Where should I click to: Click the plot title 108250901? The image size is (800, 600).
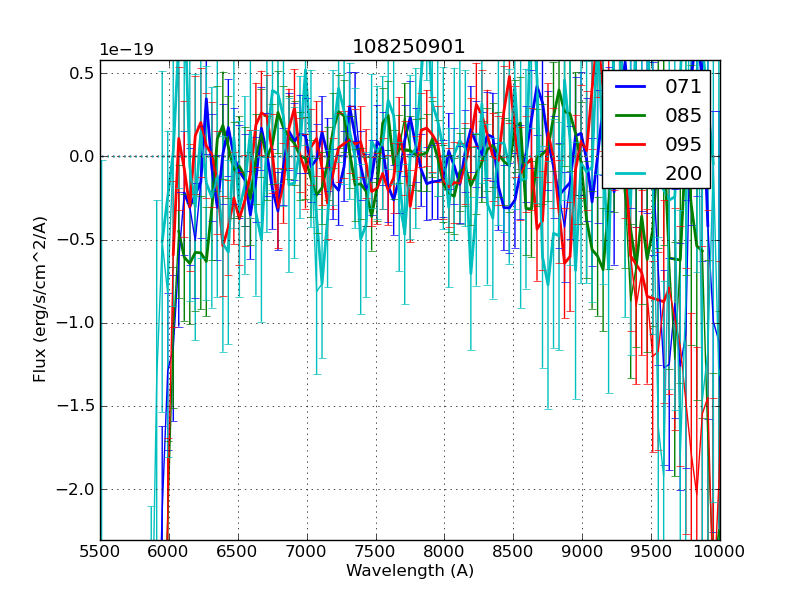click(409, 47)
